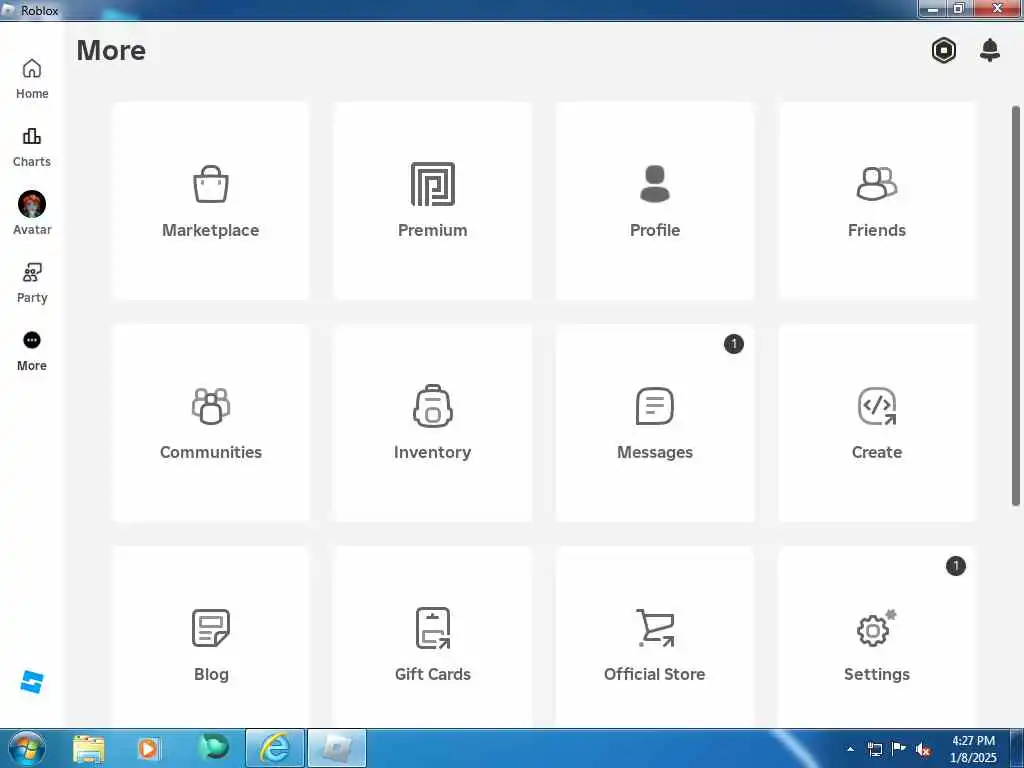The width and height of the screenshot is (1024, 768).
Task: Click the taskbar clock showing 4:27 PM
Action: pos(973,749)
